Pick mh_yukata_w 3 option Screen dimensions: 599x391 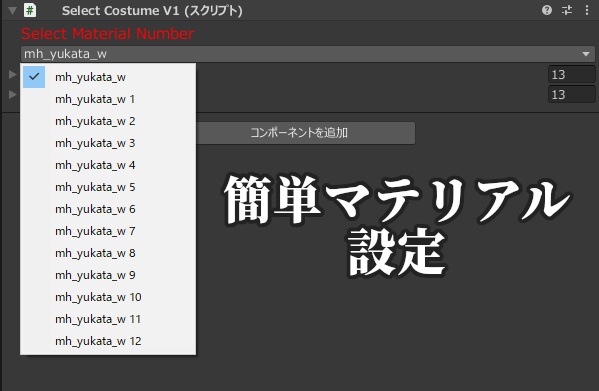[108, 143]
